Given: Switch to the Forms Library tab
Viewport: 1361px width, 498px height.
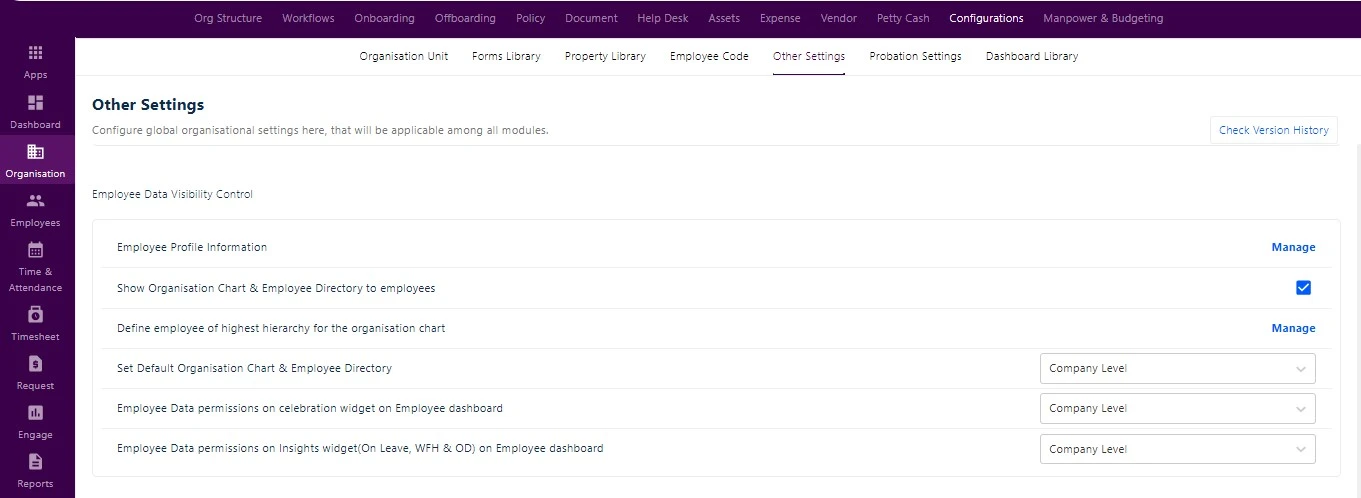Looking at the screenshot, I should pyautogui.click(x=506, y=57).
